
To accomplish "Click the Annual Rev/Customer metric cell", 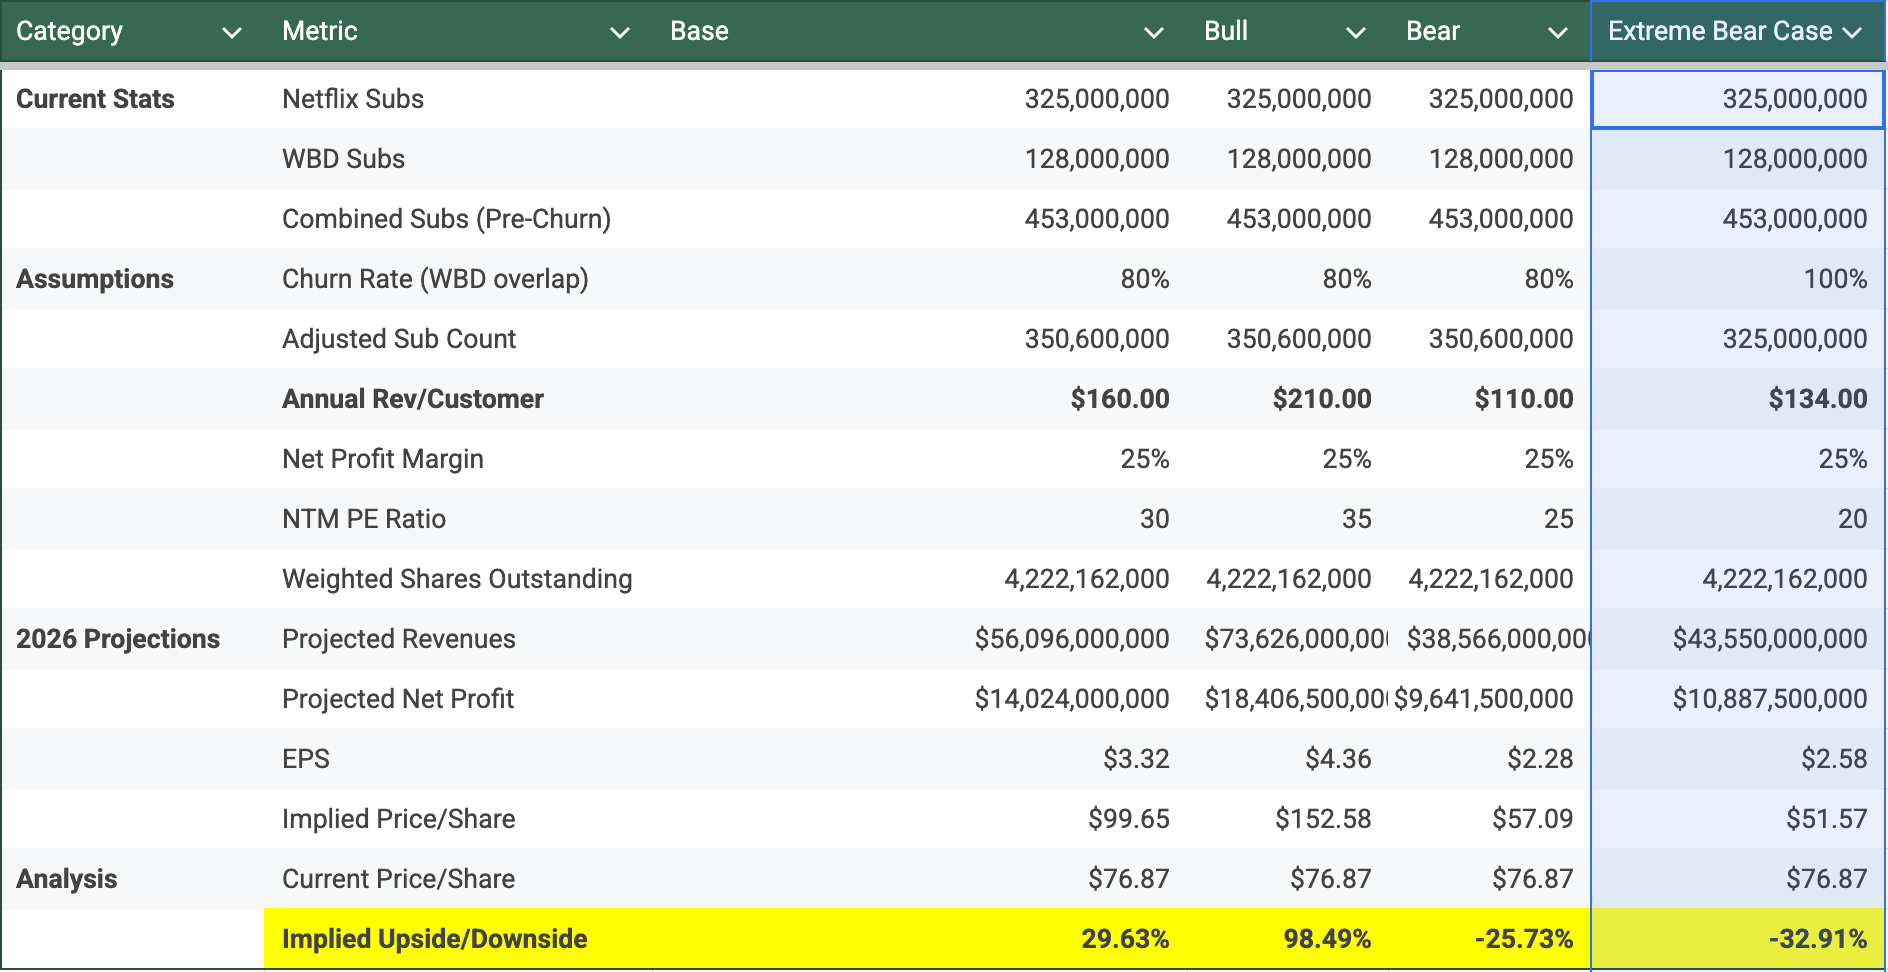I will [x=459, y=399].
